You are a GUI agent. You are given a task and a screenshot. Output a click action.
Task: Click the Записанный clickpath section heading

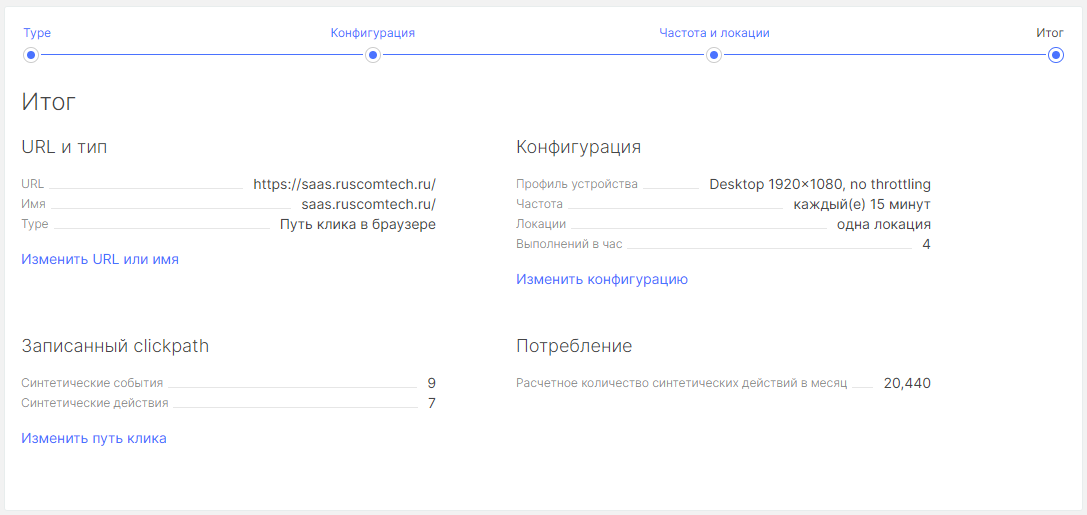coord(115,346)
